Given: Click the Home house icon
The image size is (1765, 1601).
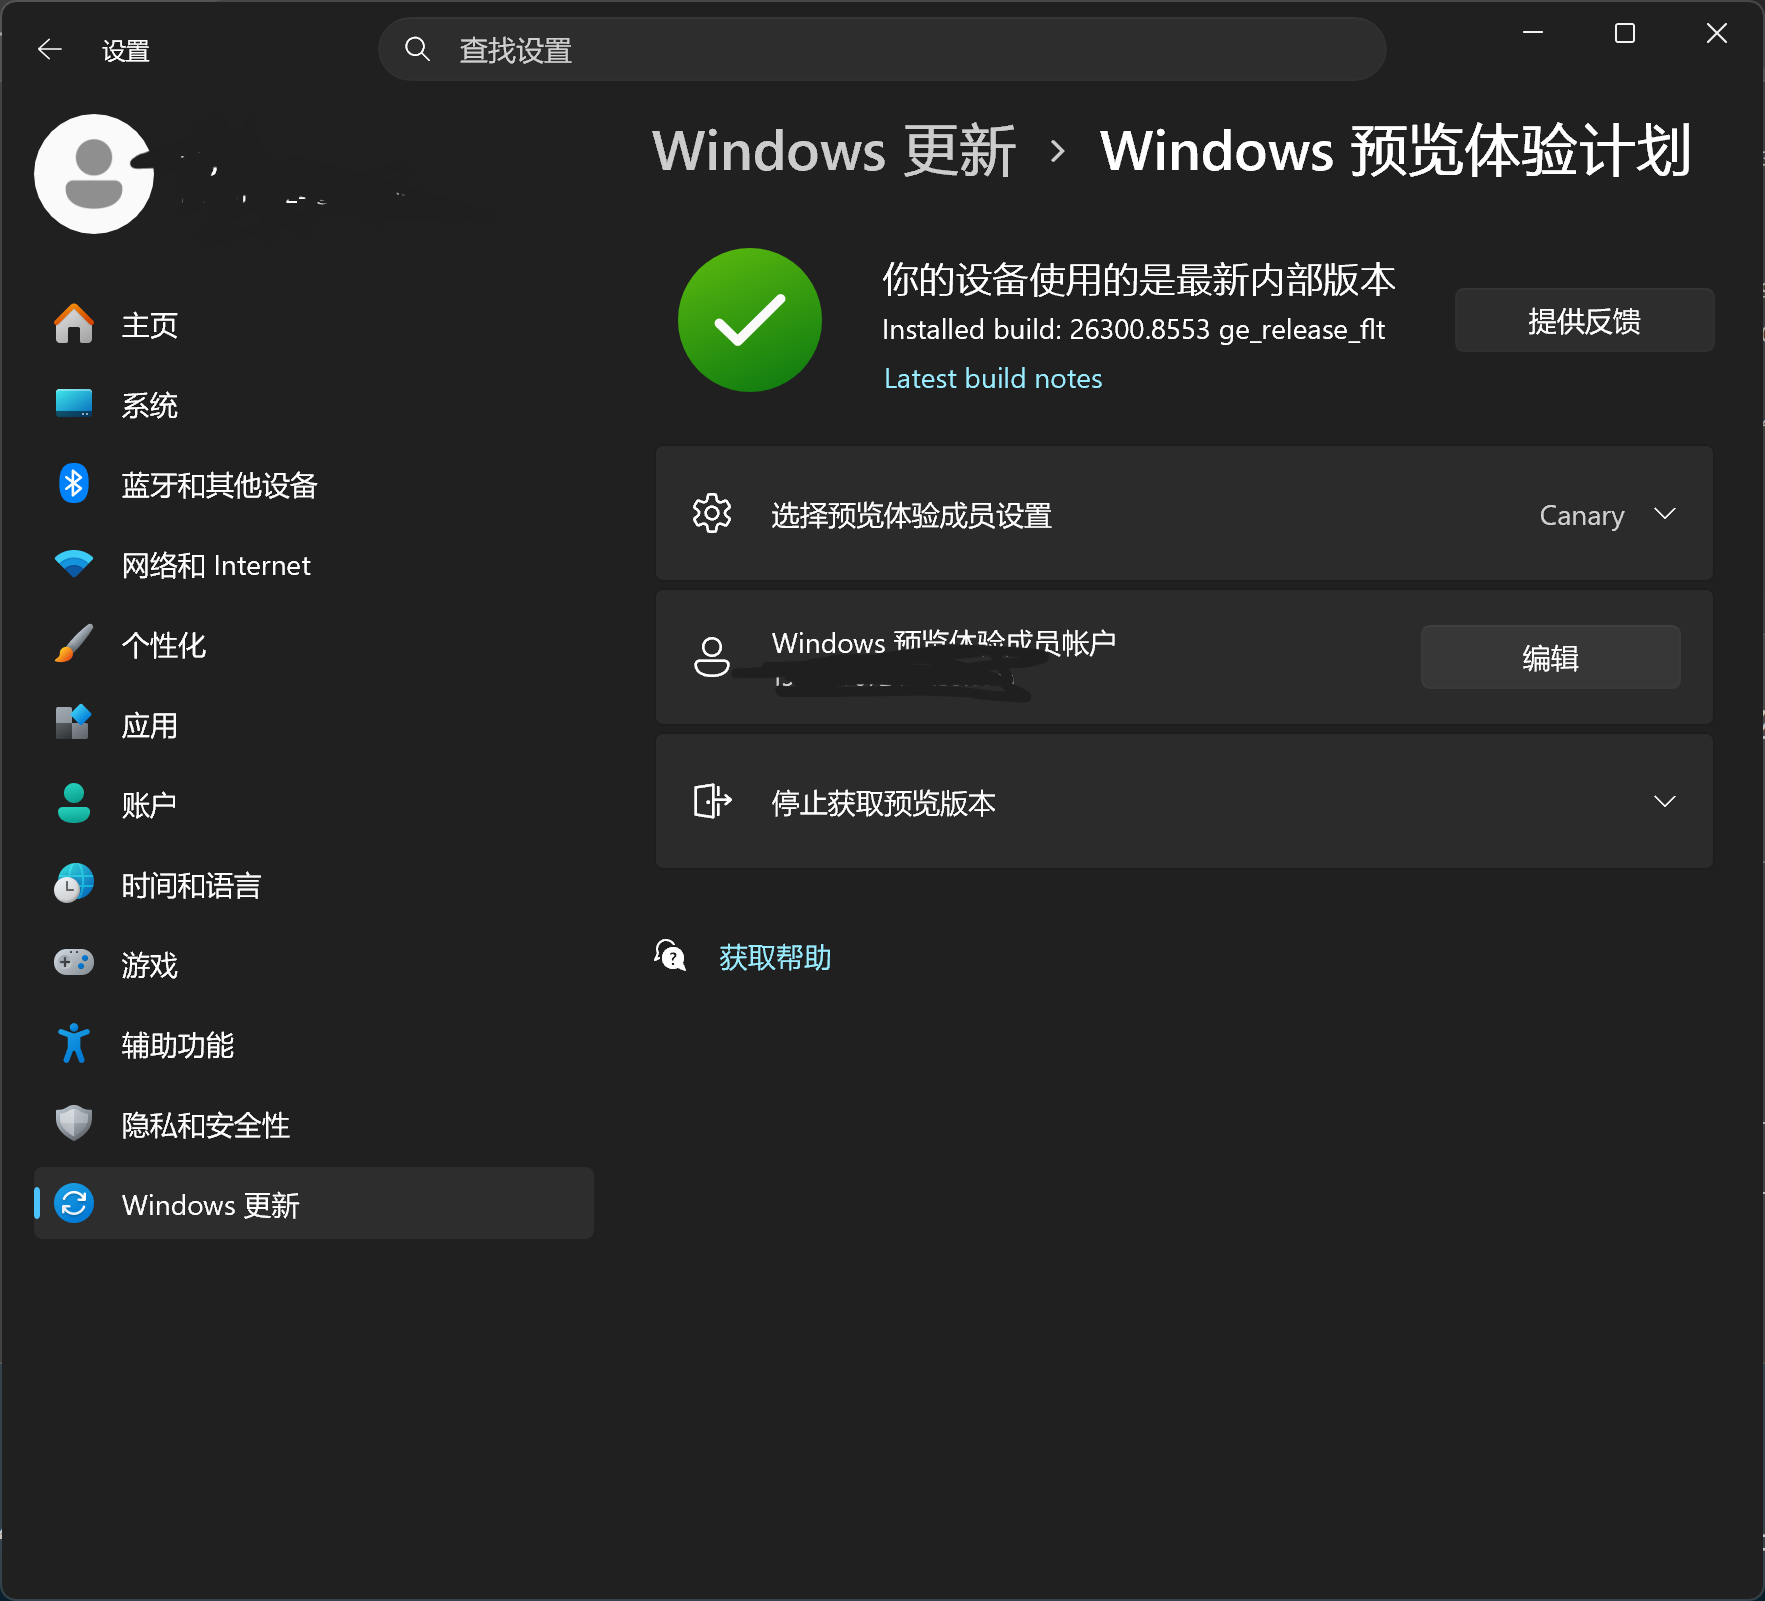Looking at the screenshot, I should click(x=74, y=324).
